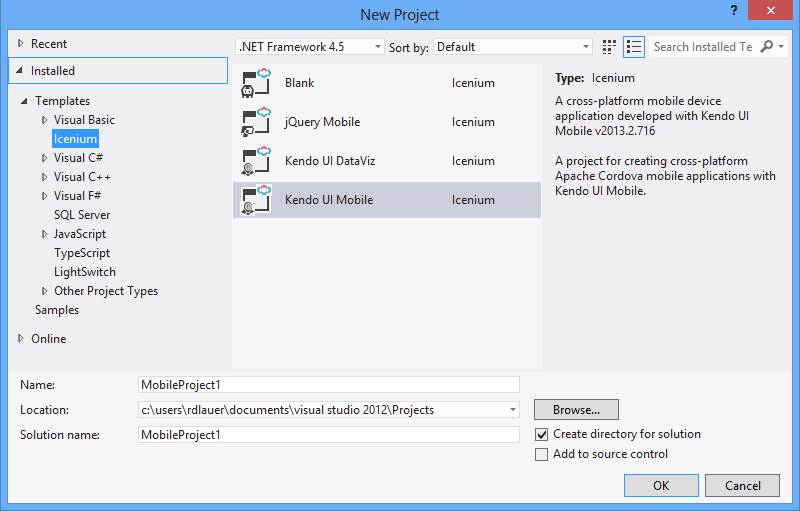This screenshot has width=800, height=511.
Task: Switch to medium icons list view
Action: point(634,47)
